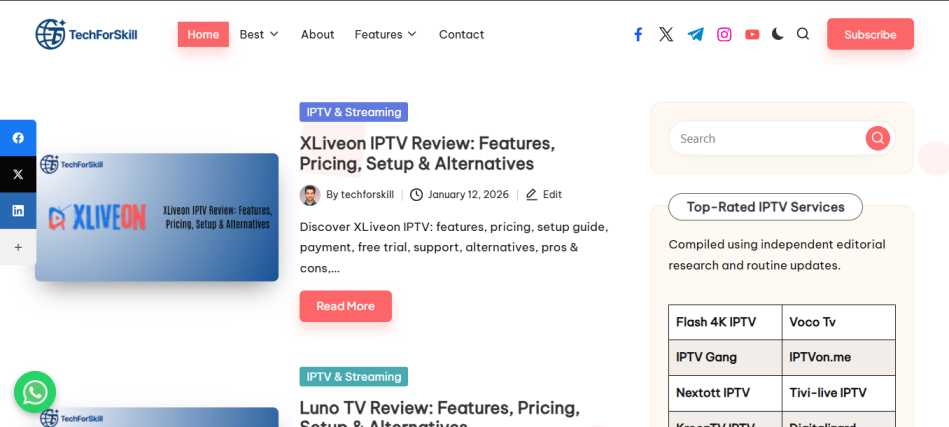Click the sidebar Search input field
The width and height of the screenshot is (949, 427).
(765, 138)
